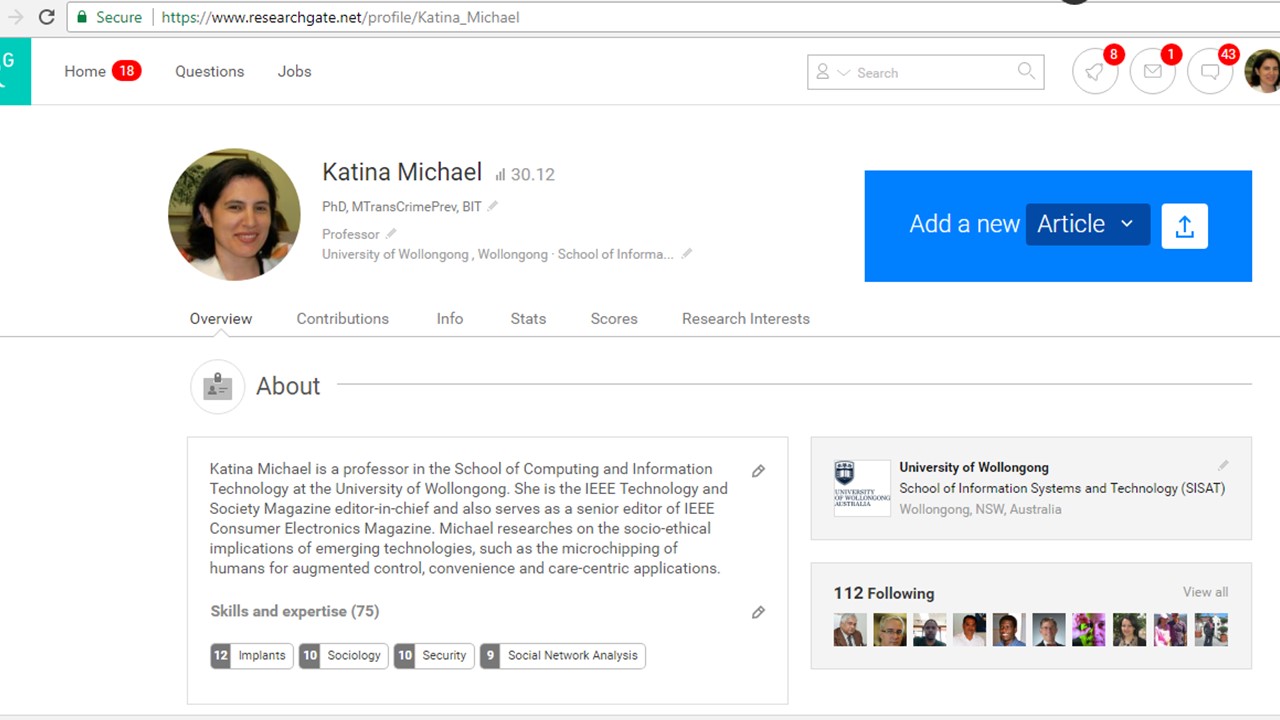
Task: Edit the About biography pencil icon
Action: (758, 471)
